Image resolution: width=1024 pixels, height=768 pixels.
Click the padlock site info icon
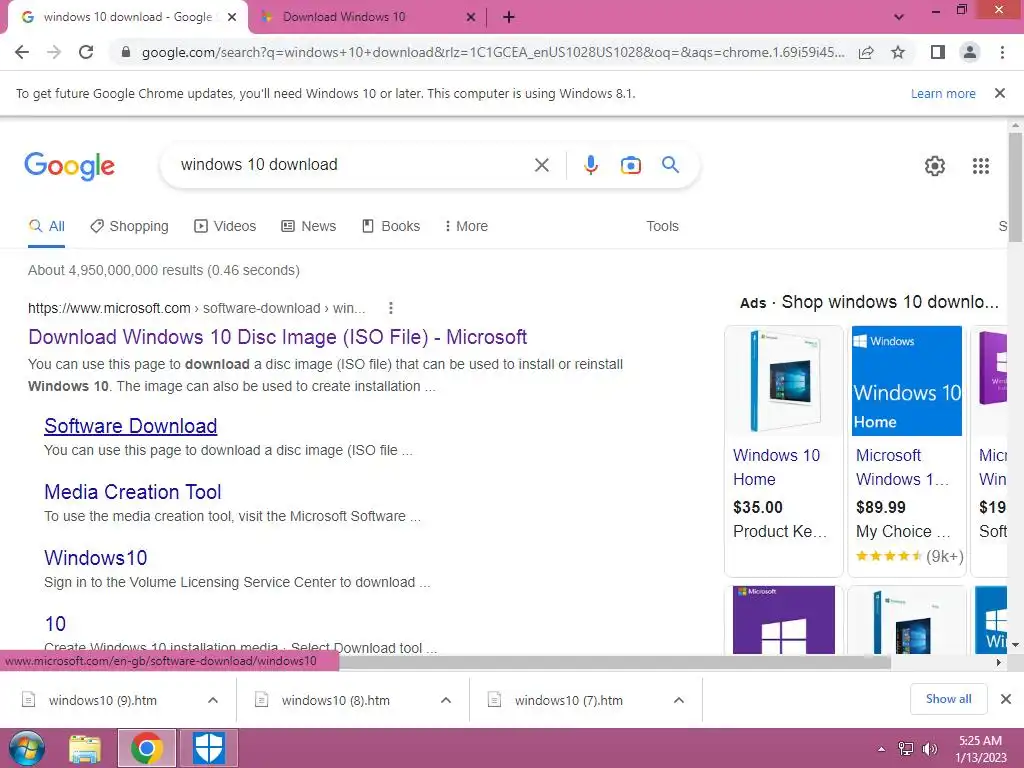pyautogui.click(x=126, y=52)
